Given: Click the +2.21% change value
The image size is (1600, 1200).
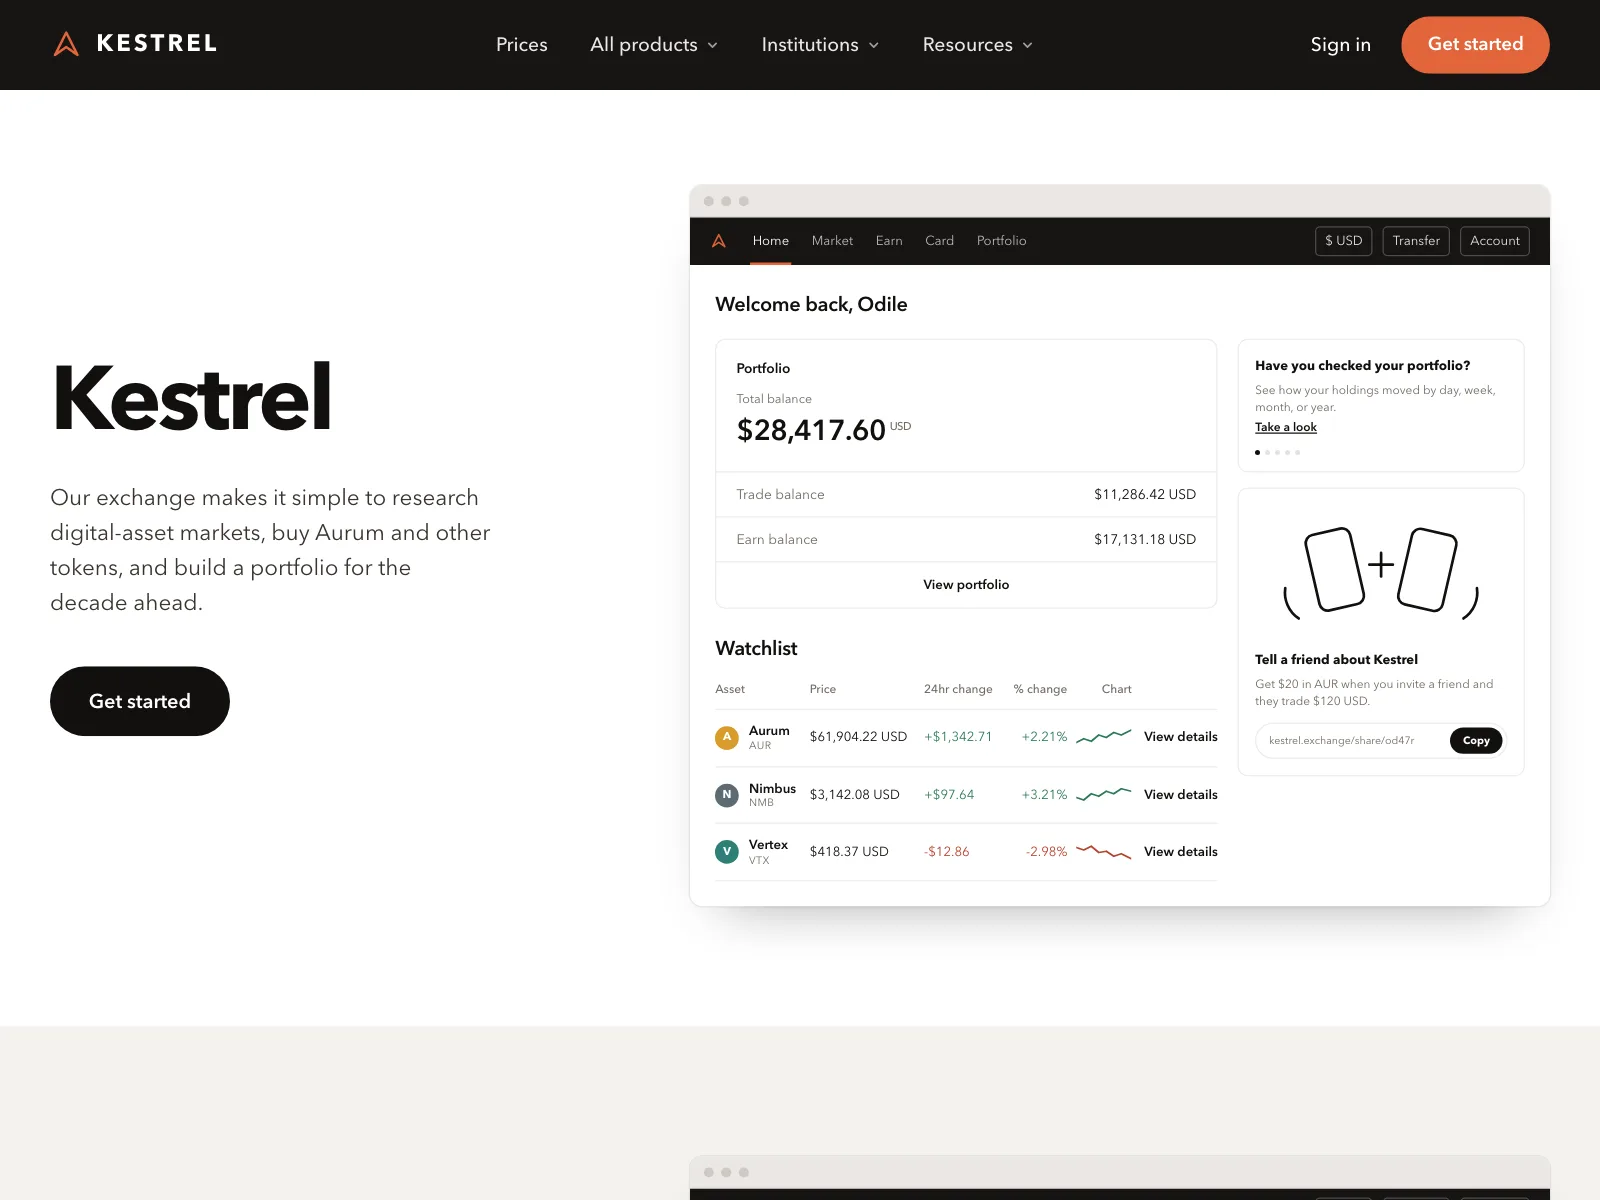Looking at the screenshot, I should (x=1044, y=737).
